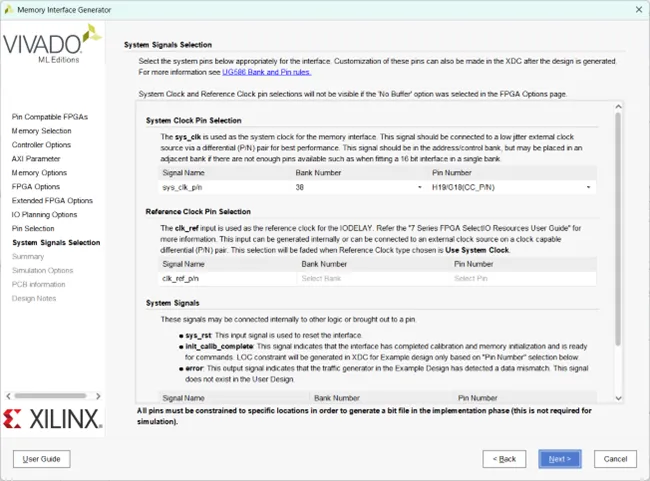Click the vertical scrollbar thumb in content panel
650x481 pixels.
[x=618, y=229]
